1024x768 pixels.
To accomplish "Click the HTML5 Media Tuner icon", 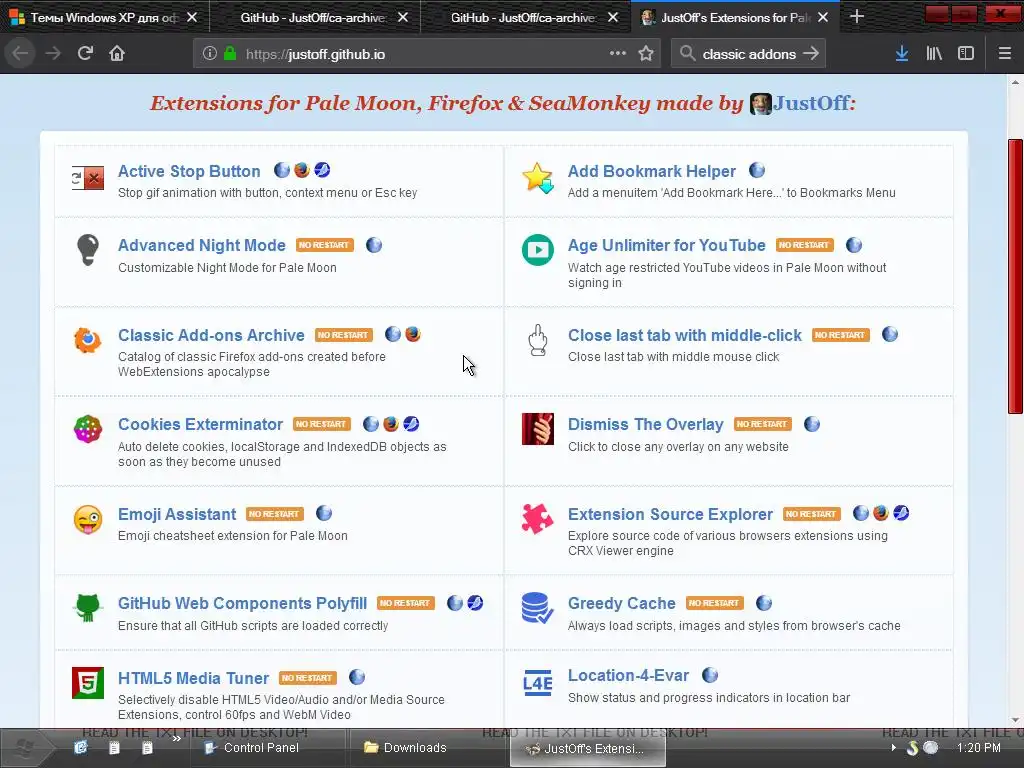I will point(88,682).
